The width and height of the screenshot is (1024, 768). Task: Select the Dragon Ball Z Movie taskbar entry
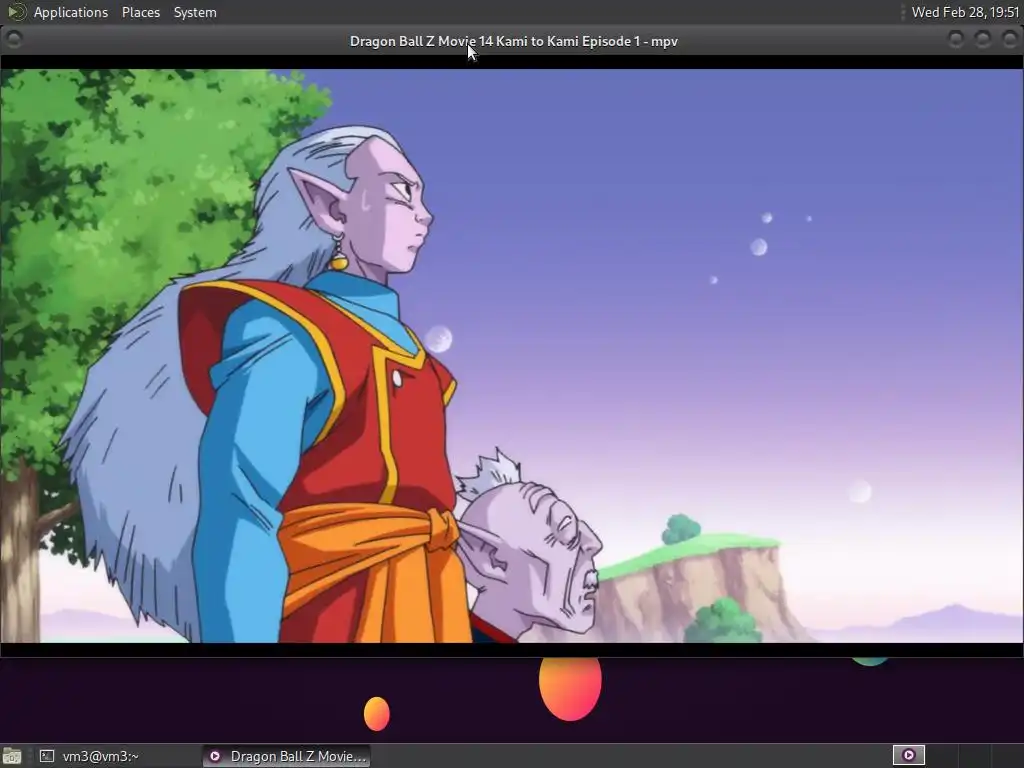coord(286,756)
